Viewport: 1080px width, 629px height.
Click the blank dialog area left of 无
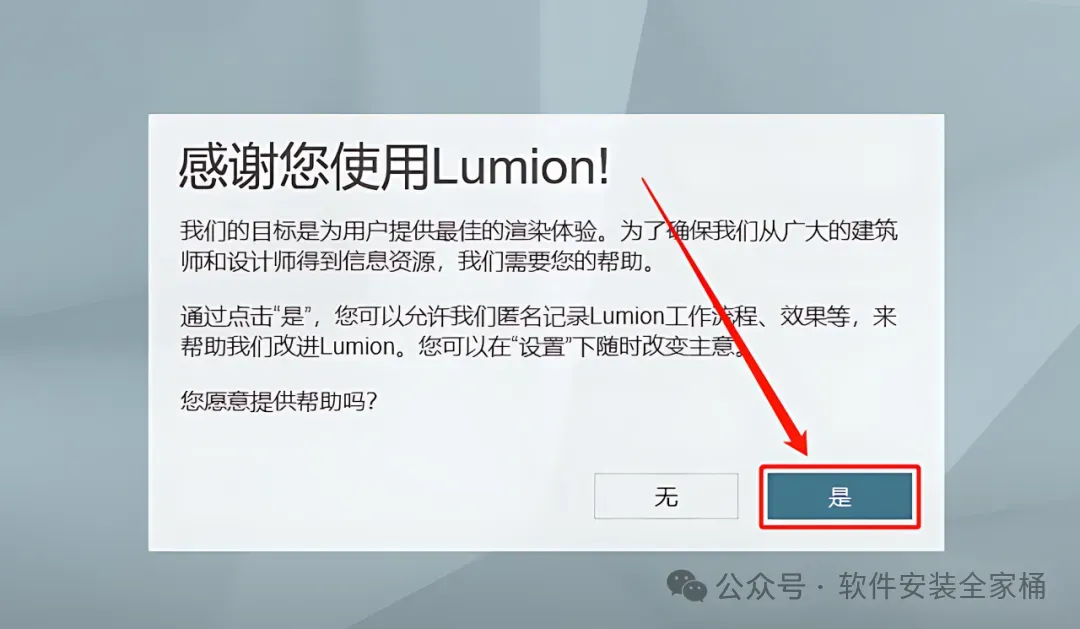click(372, 496)
